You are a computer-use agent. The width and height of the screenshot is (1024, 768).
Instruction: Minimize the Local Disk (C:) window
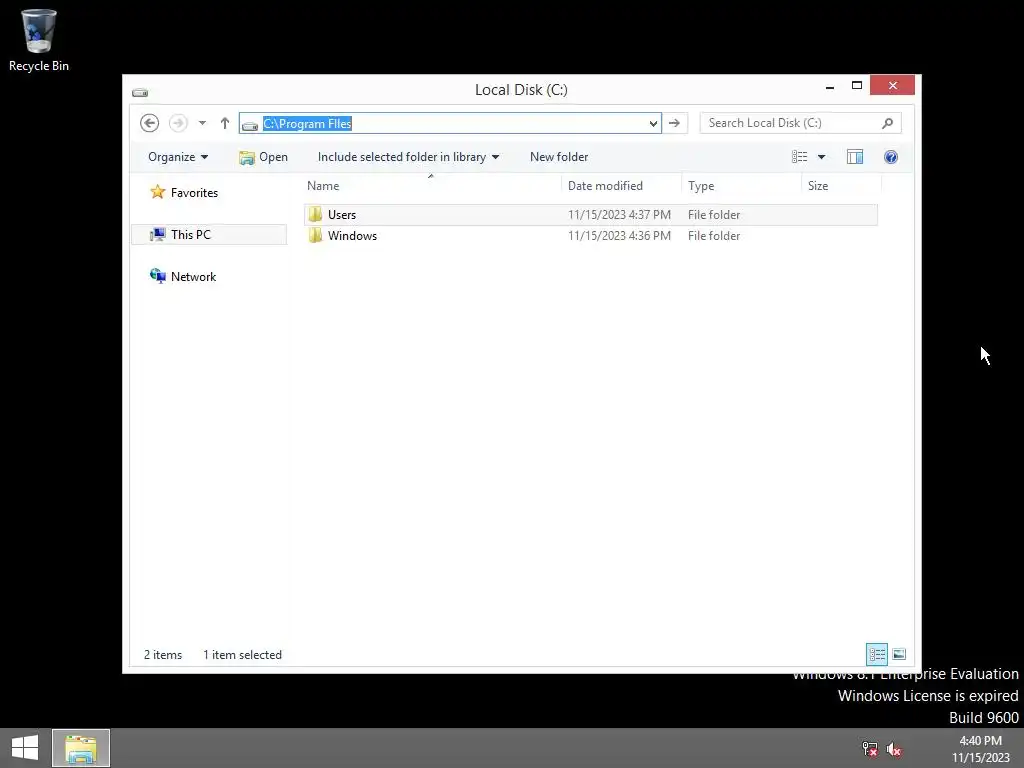830,86
